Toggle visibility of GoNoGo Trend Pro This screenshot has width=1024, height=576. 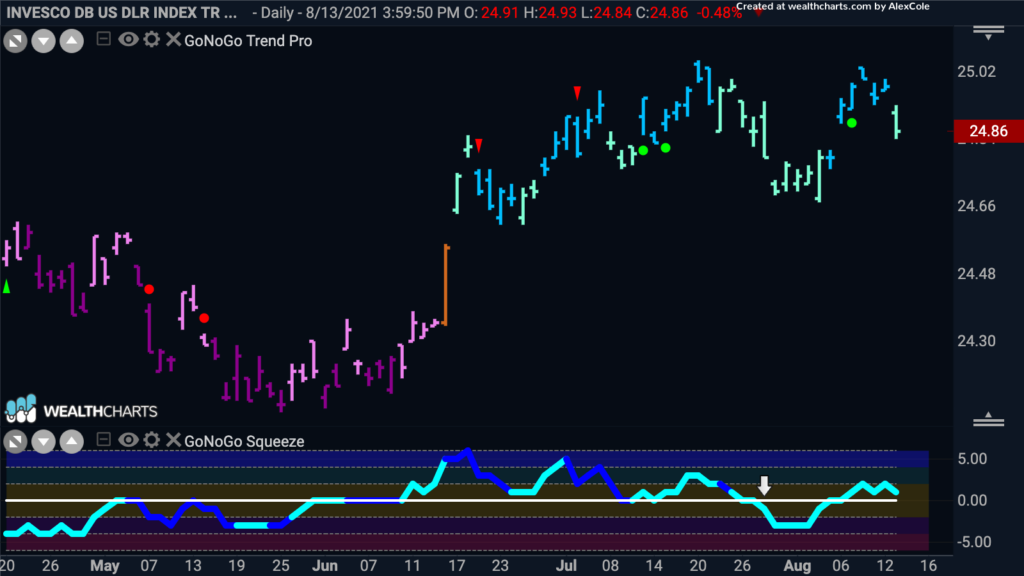pos(128,40)
